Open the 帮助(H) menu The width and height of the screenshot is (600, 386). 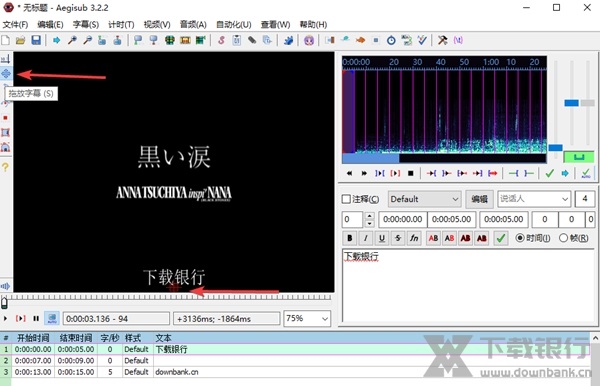(x=313, y=24)
